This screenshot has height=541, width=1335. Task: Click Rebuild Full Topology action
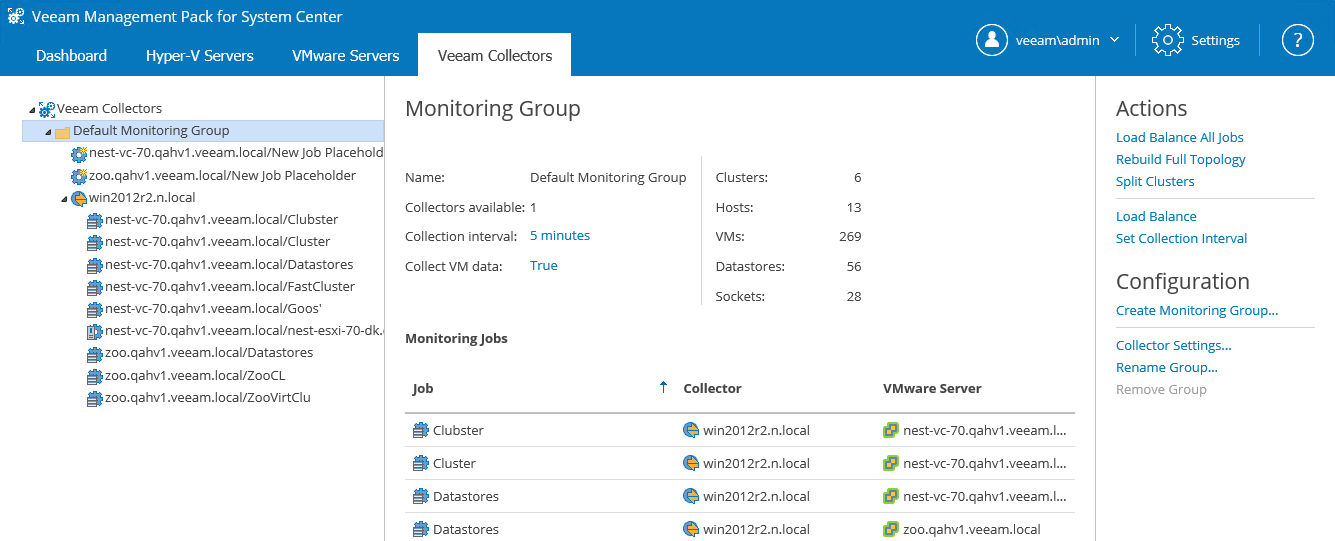tap(1181, 160)
